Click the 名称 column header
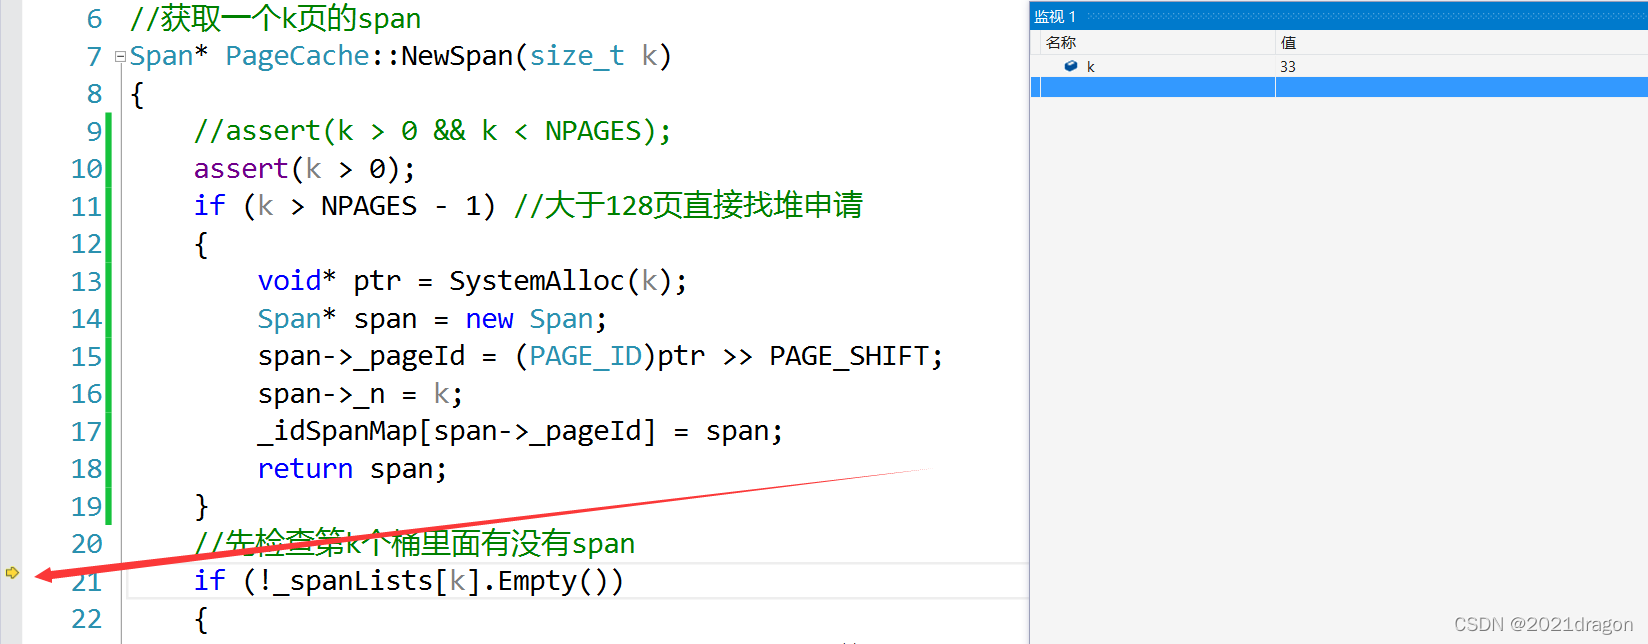The width and height of the screenshot is (1648, 644). (1061, 42)
